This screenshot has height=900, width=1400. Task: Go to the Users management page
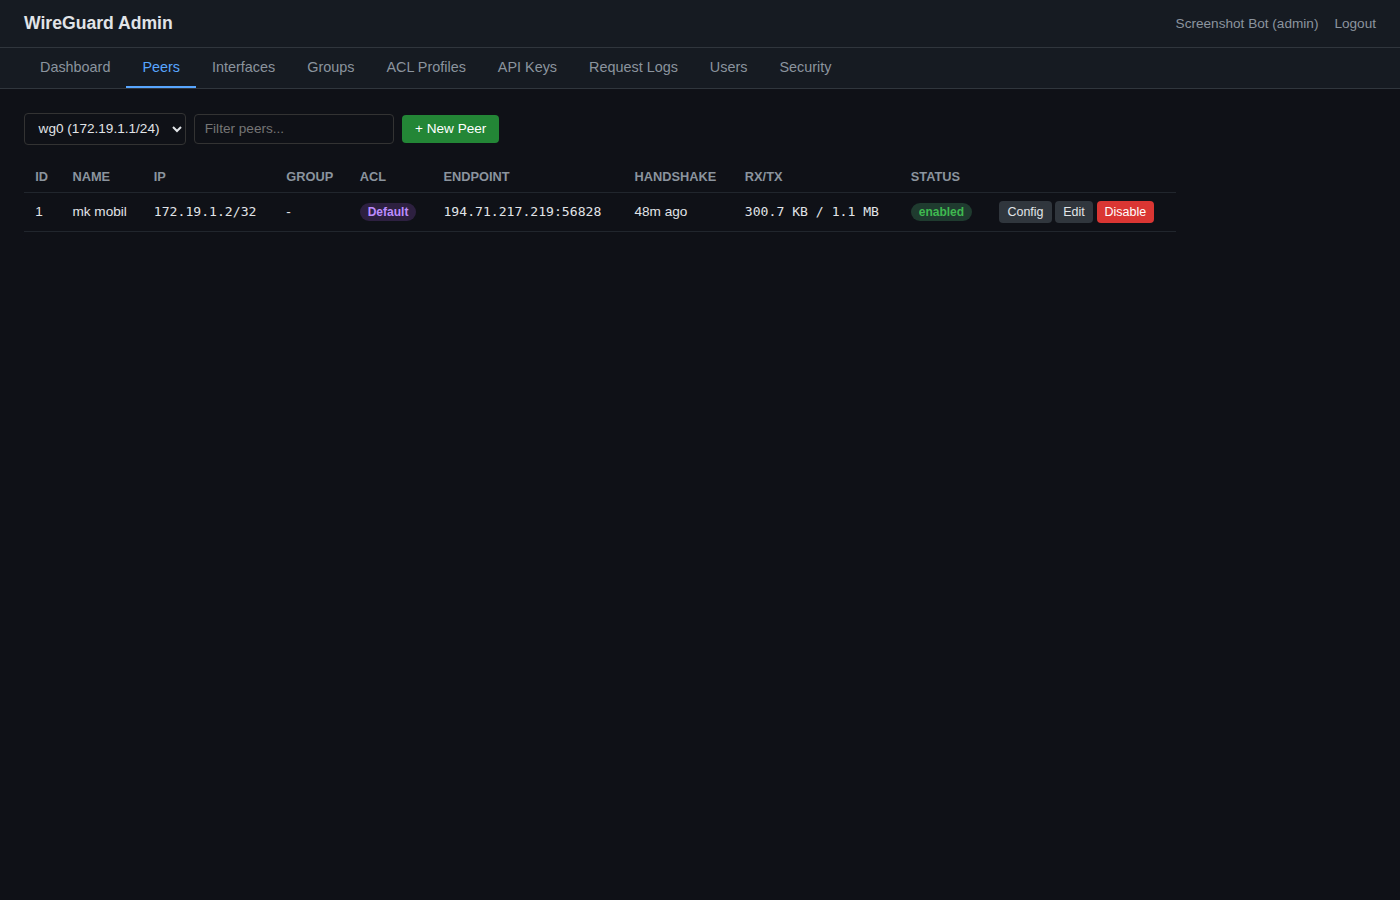pos(728,67)
